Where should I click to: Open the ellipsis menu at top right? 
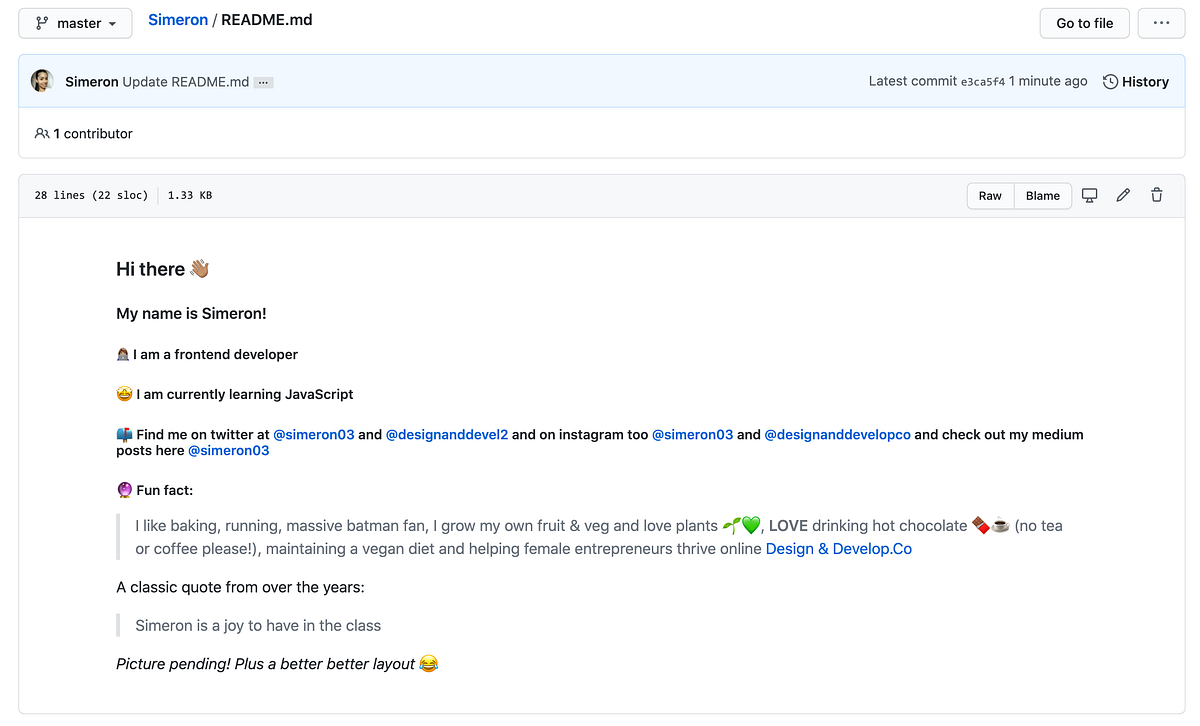point(1161,22)
